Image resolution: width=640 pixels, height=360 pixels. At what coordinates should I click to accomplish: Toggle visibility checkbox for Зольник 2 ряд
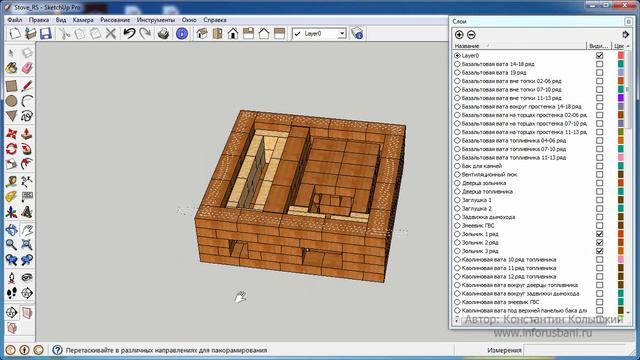pos(600,242)
